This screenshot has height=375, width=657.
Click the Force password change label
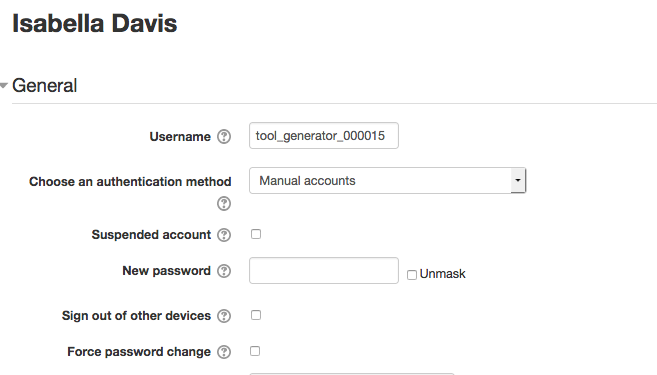139,352
